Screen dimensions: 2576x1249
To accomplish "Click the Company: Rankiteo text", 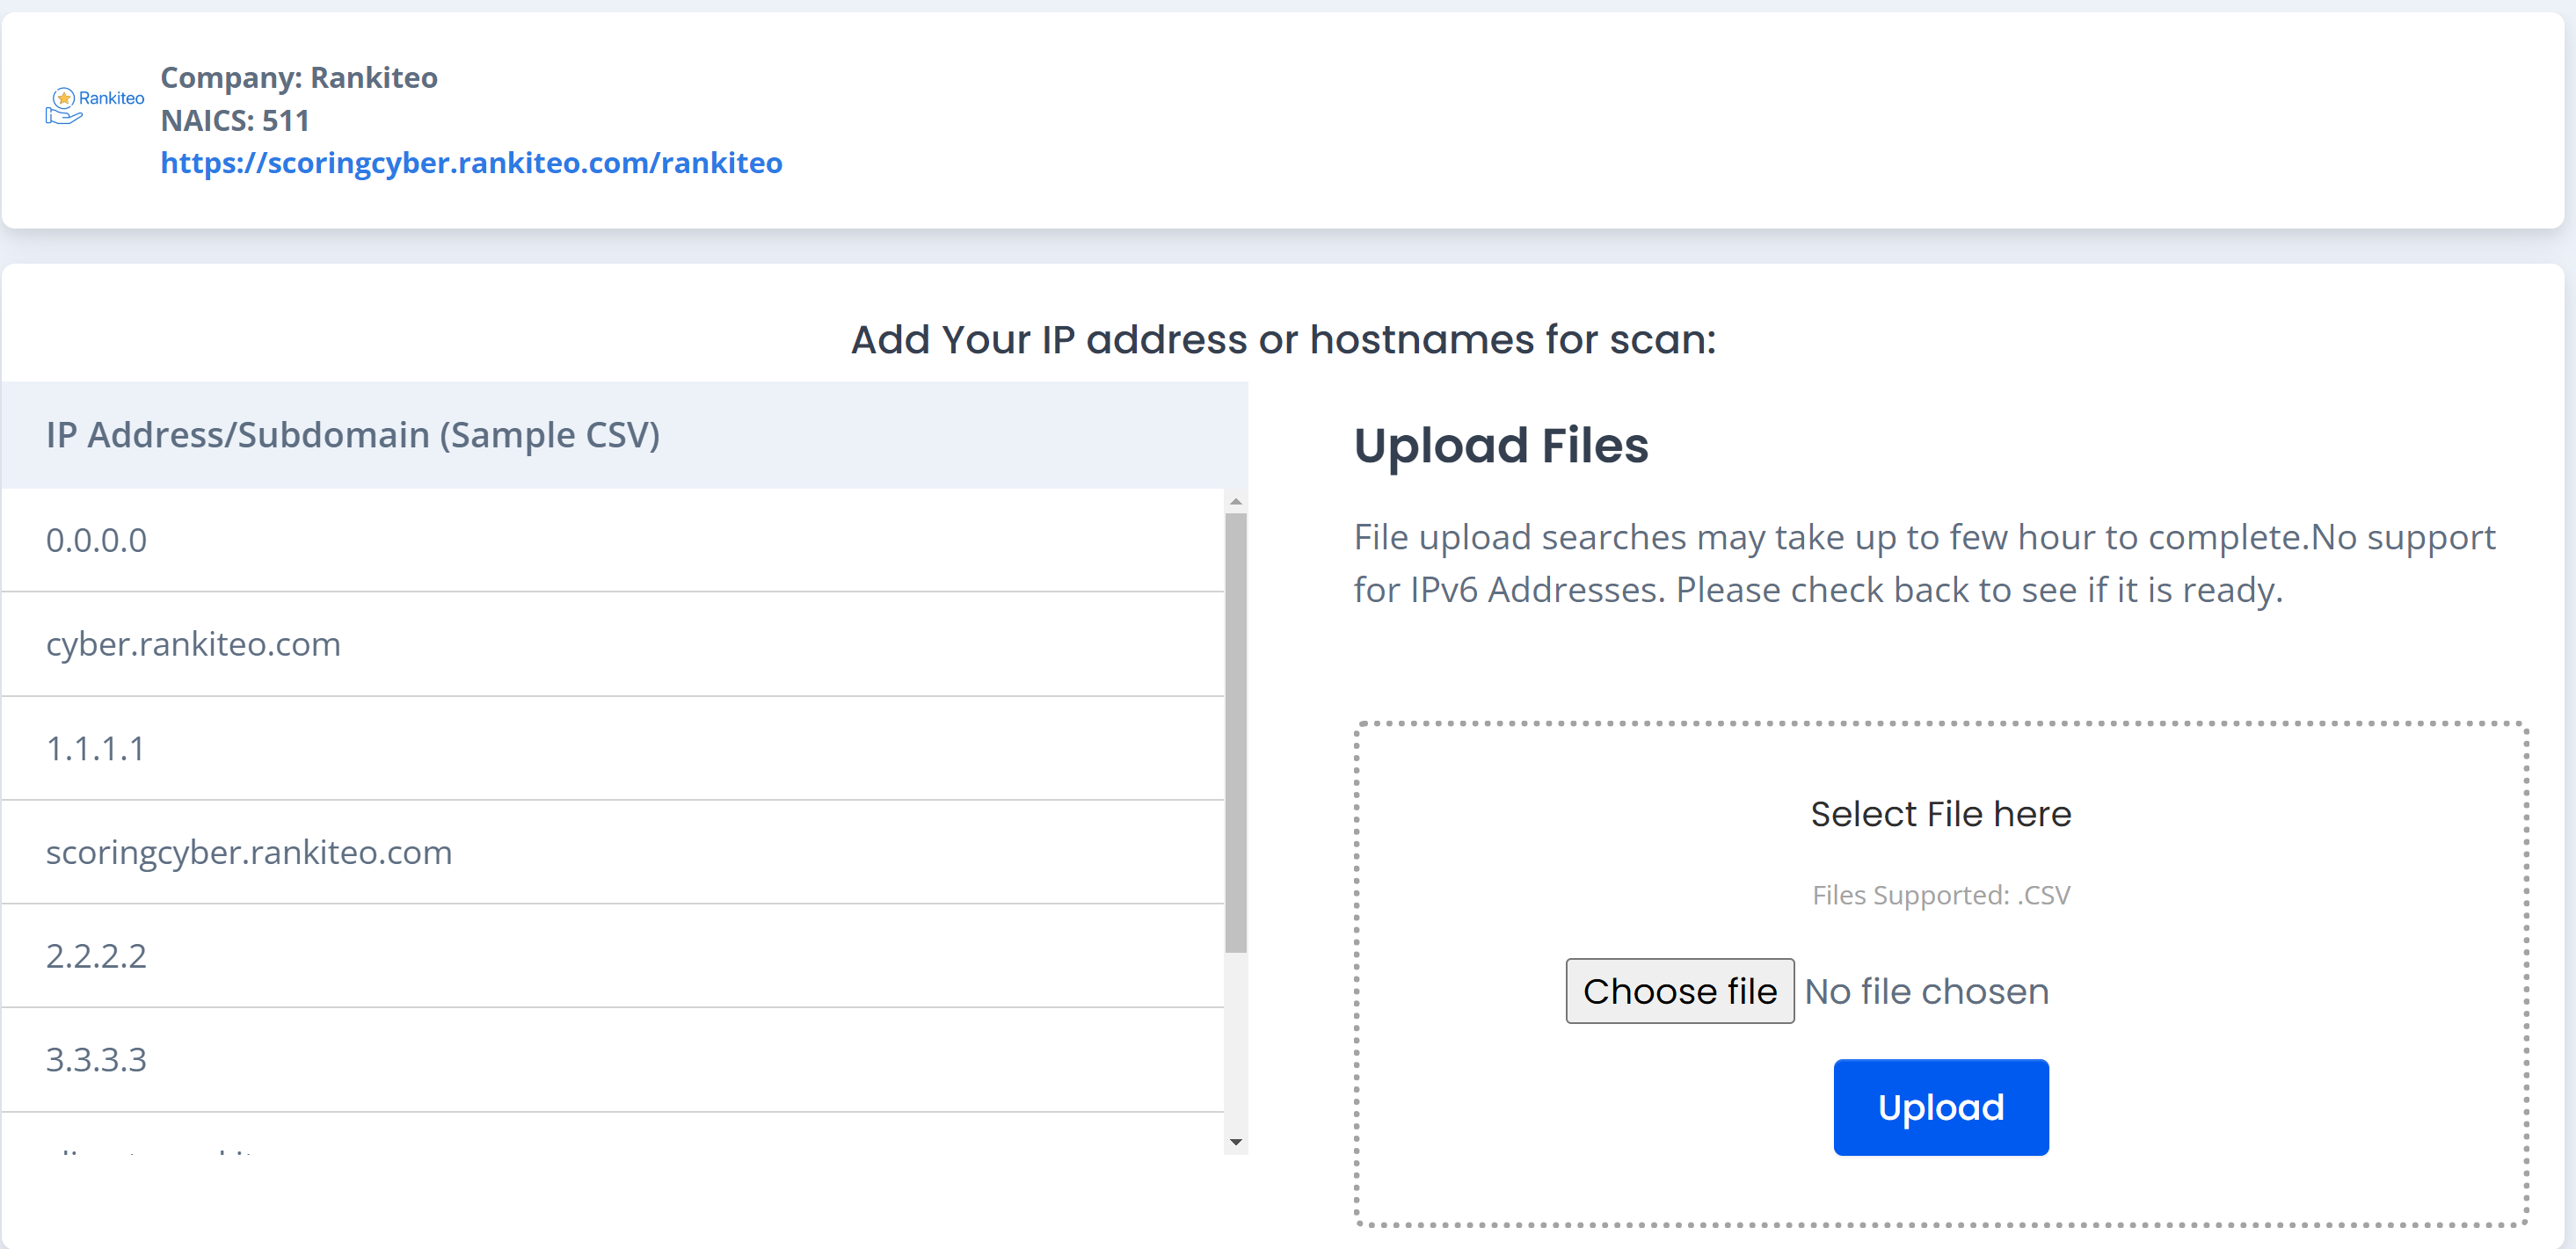I will (299, 77).
